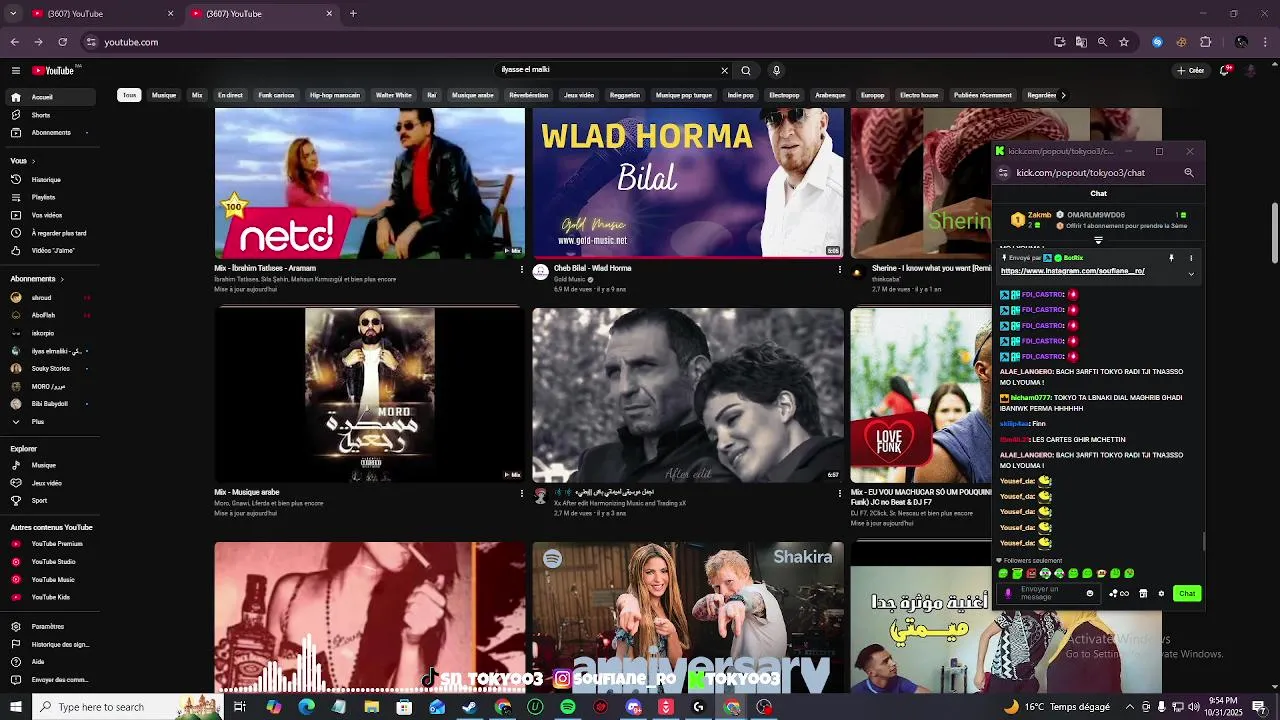Viewport: 1280px width, 720px height.
Task: Open Paramètres in YouTube sidebar
Action: coord(48,627)
